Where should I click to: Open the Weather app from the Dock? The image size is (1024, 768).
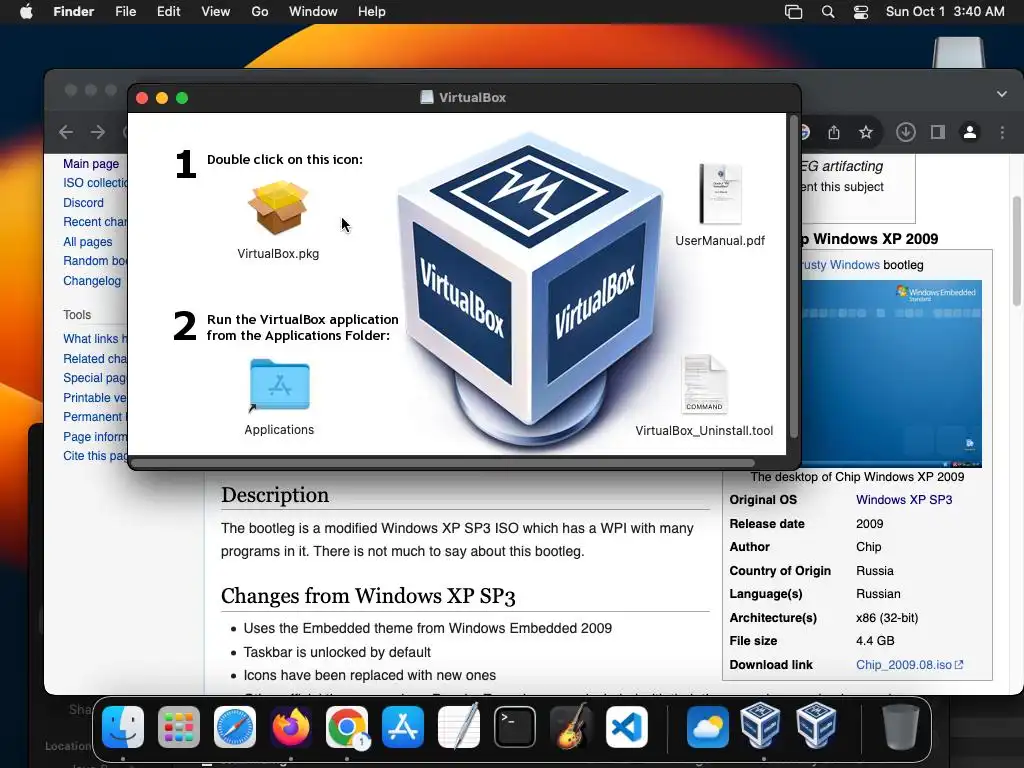(707, 727)
